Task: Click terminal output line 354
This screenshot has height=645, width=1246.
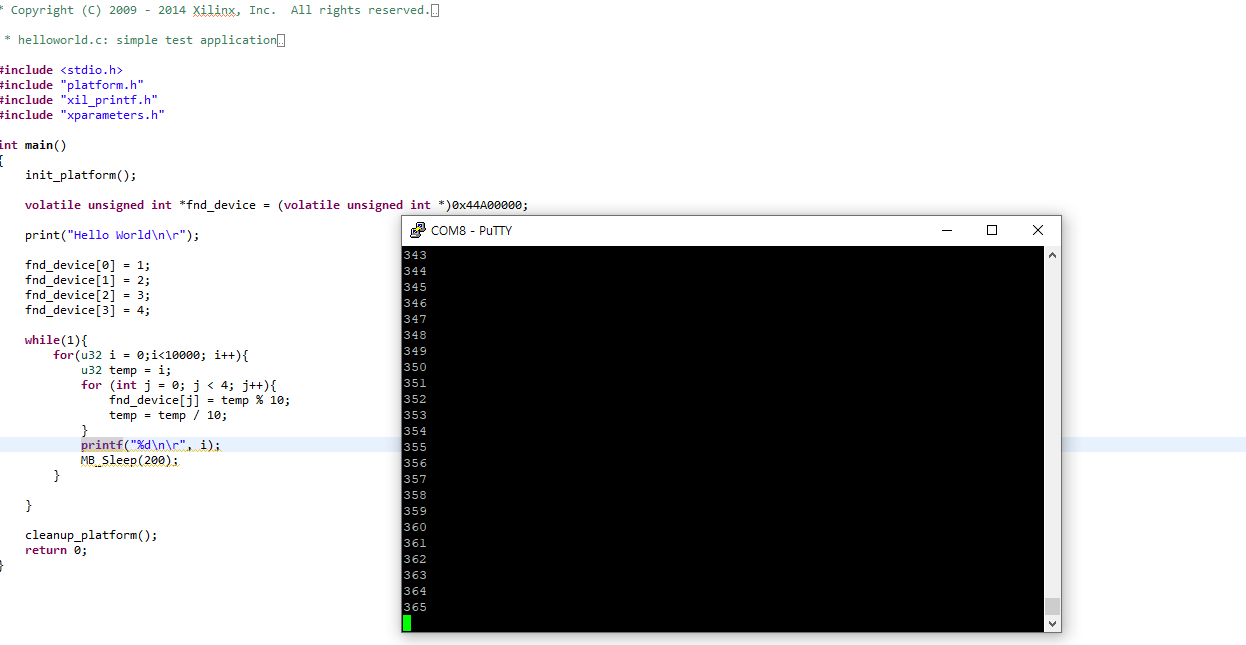Action: [x=415, y=431]
